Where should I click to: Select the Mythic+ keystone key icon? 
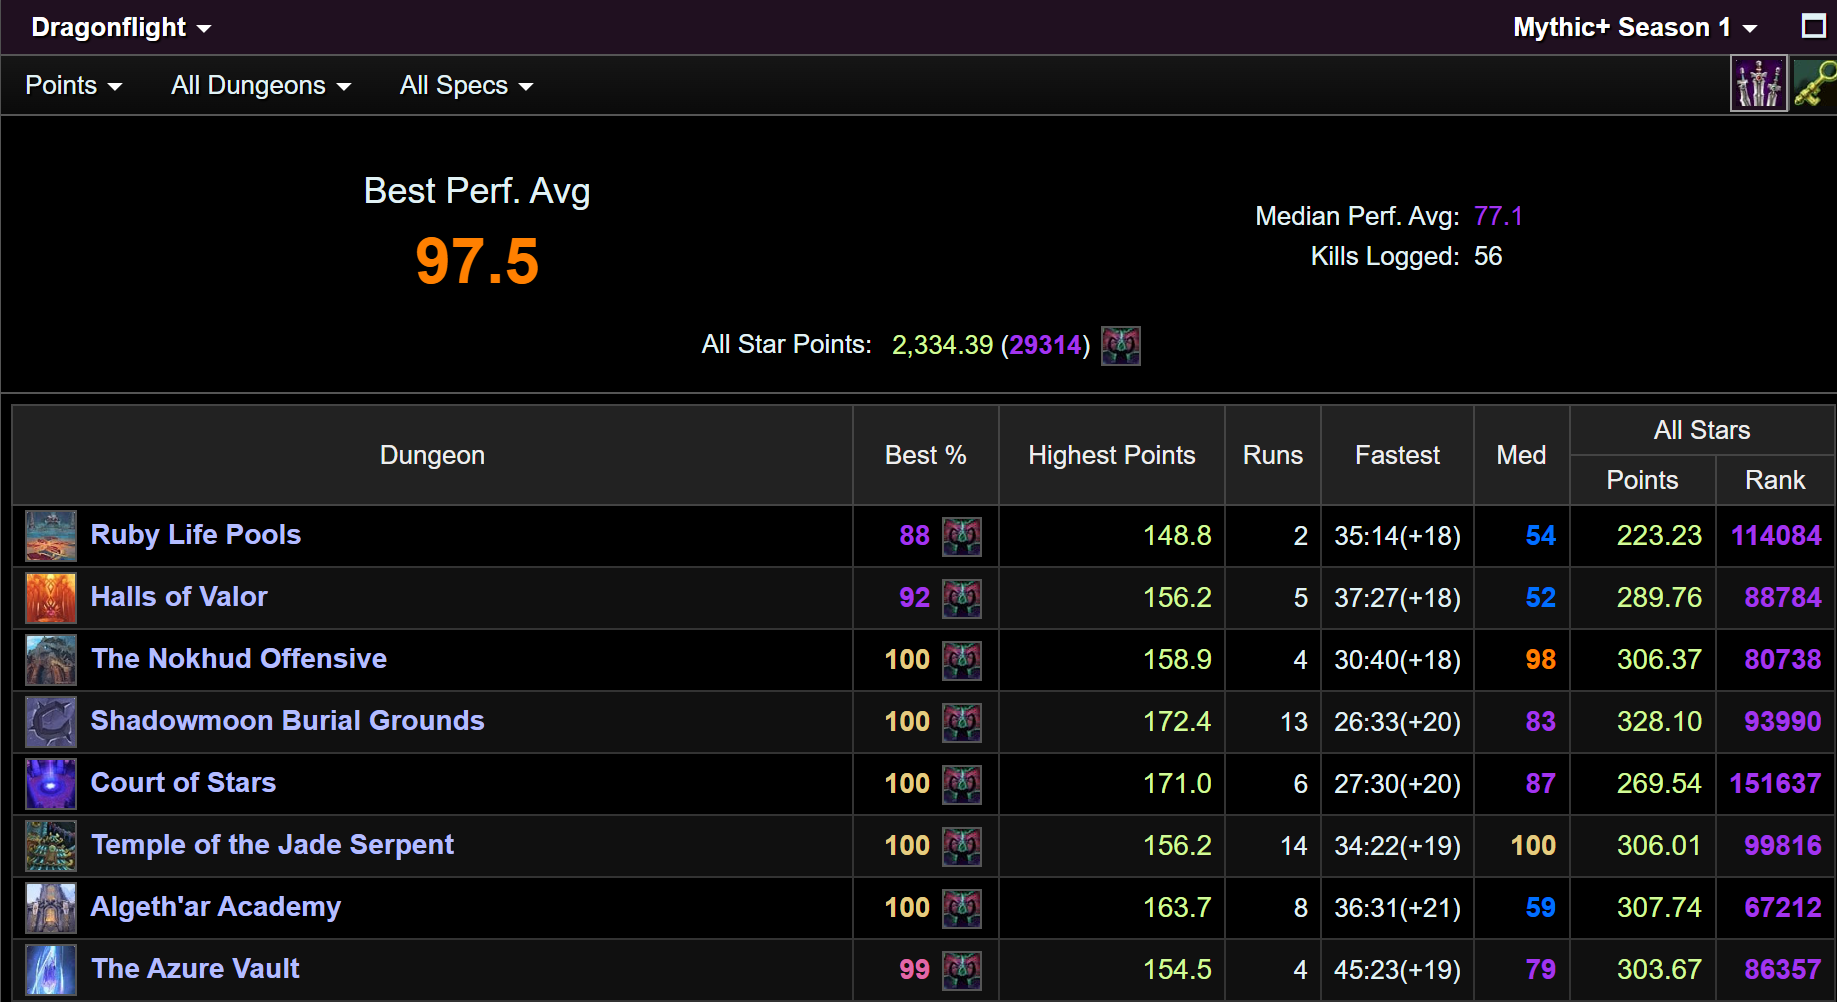(1815, 84)
